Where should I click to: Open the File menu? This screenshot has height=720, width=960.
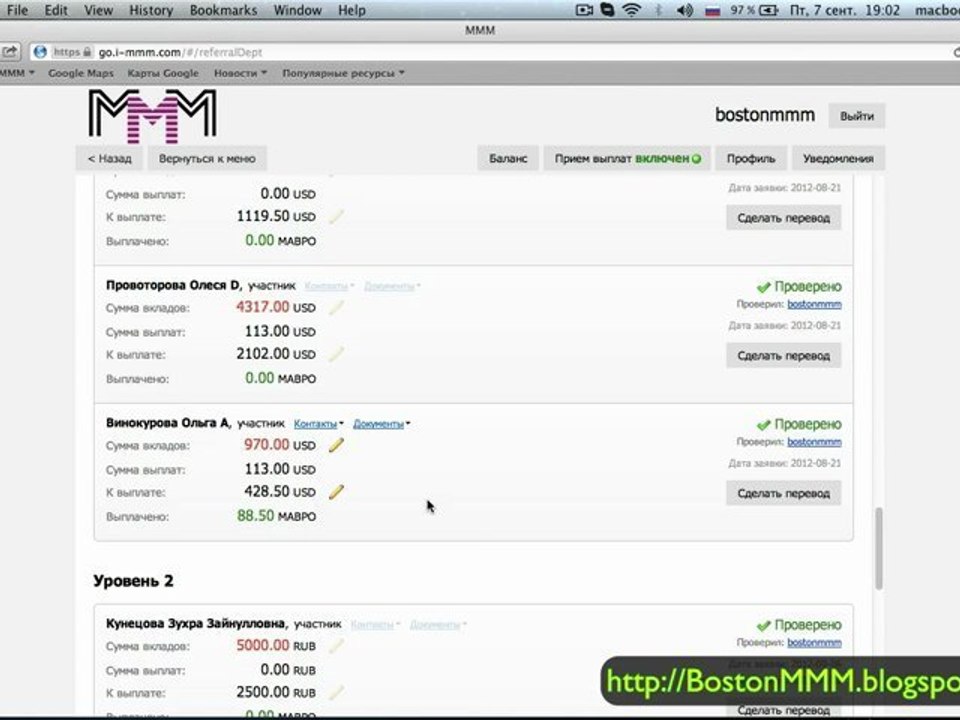(17, 10)
